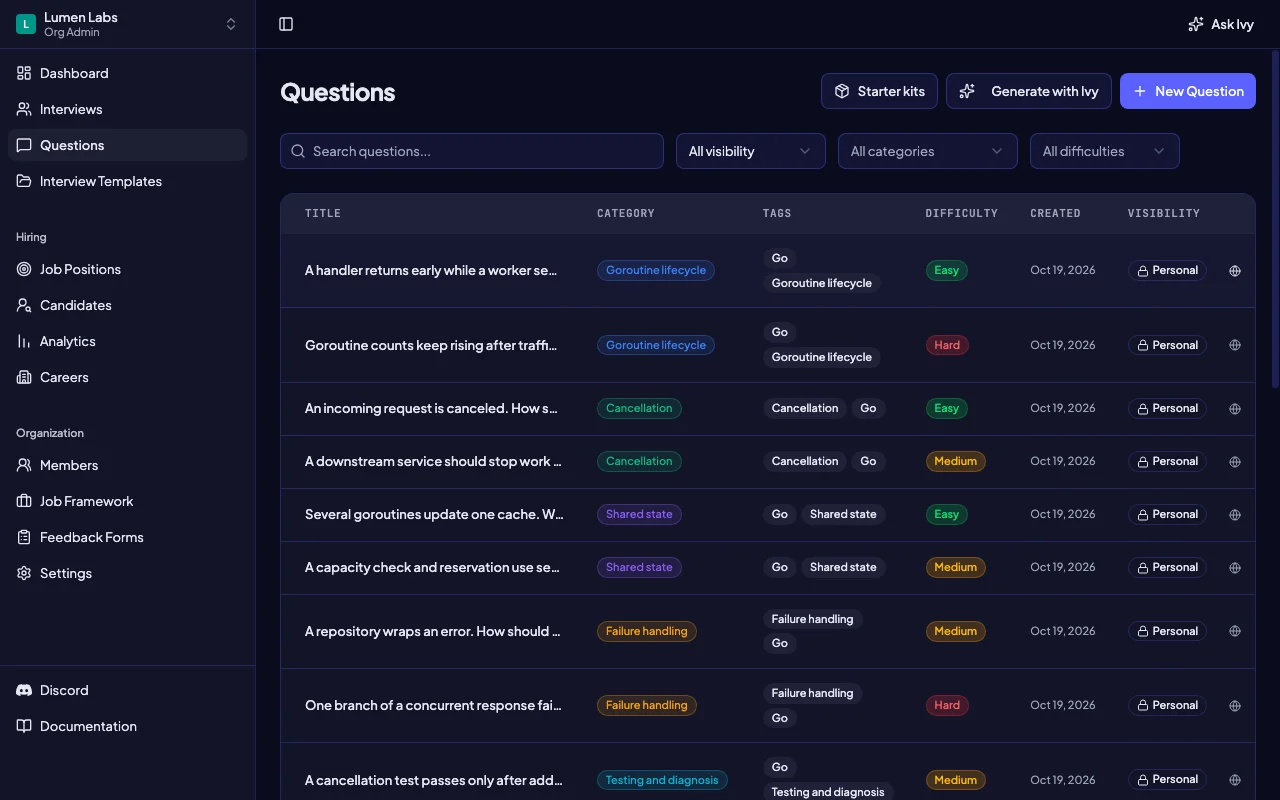Viewport: 1280px width, 800px height.
Task: Click the globe icon for the 'Goroutine counts keep rising' row
Action: [x=1235, y=345]
